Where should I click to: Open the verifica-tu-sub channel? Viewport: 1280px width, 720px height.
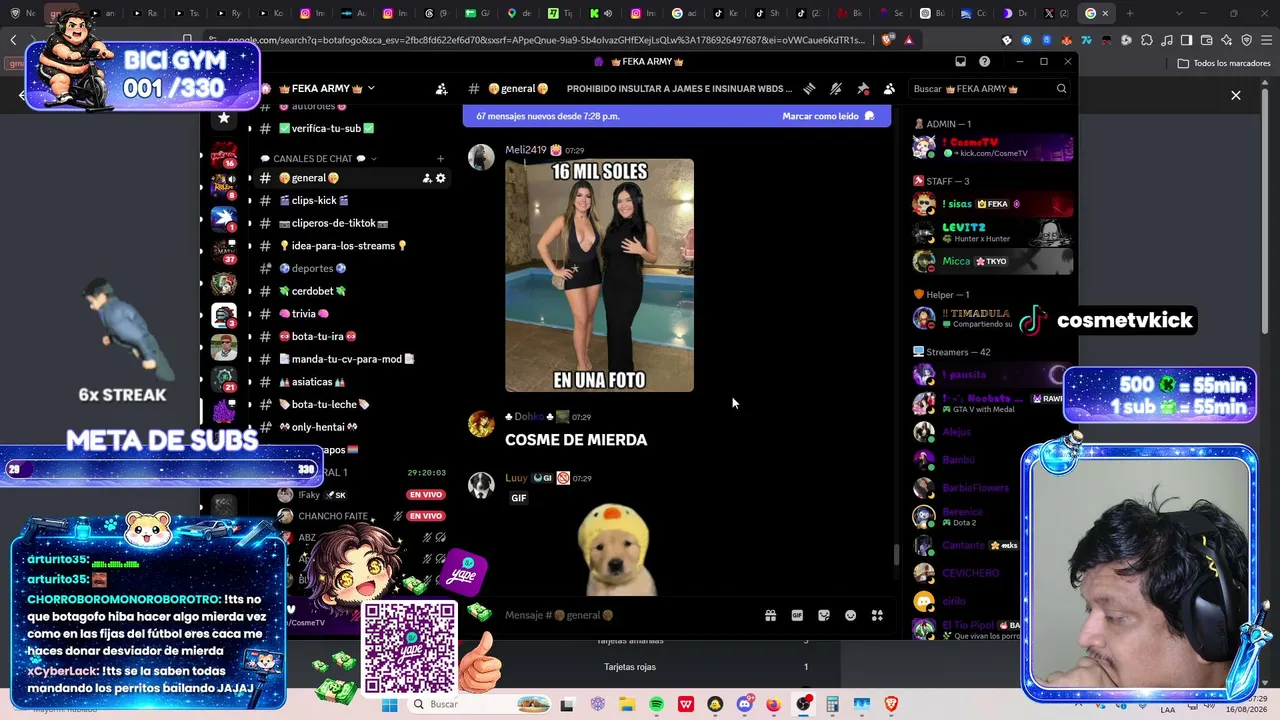tap(353, 128)
